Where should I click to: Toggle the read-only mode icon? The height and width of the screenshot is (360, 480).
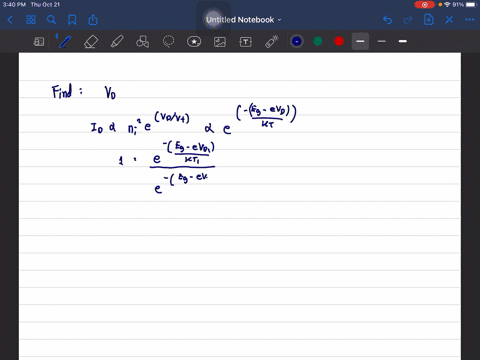[39, 42]
